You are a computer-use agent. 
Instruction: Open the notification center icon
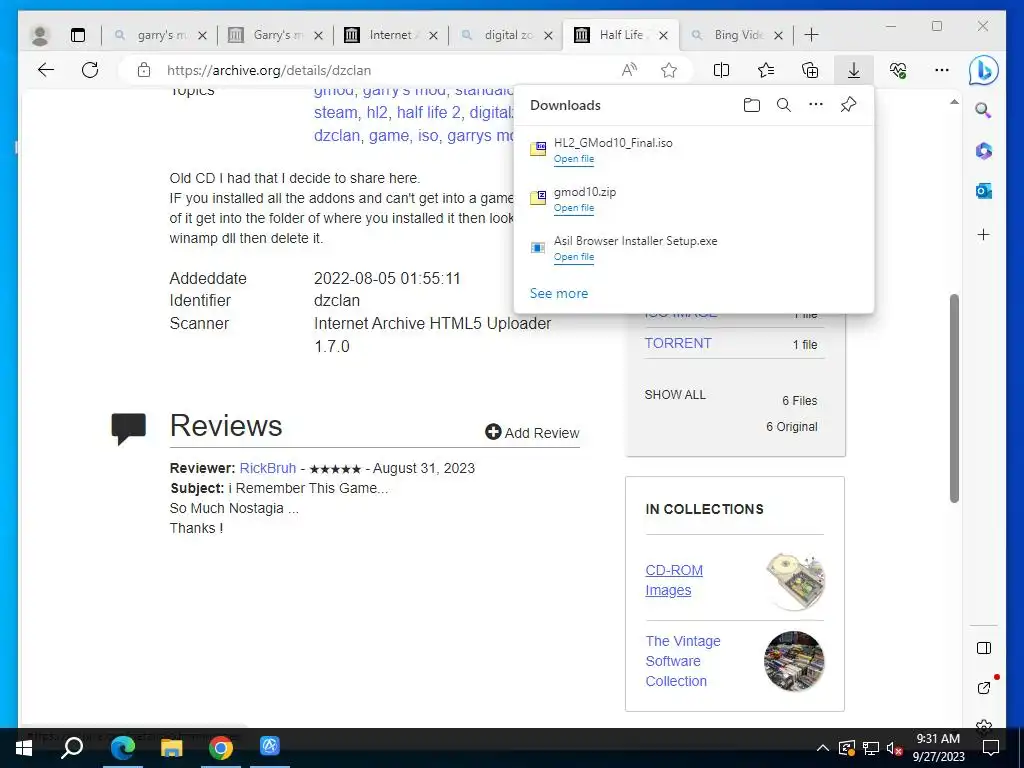pos(991,748)
